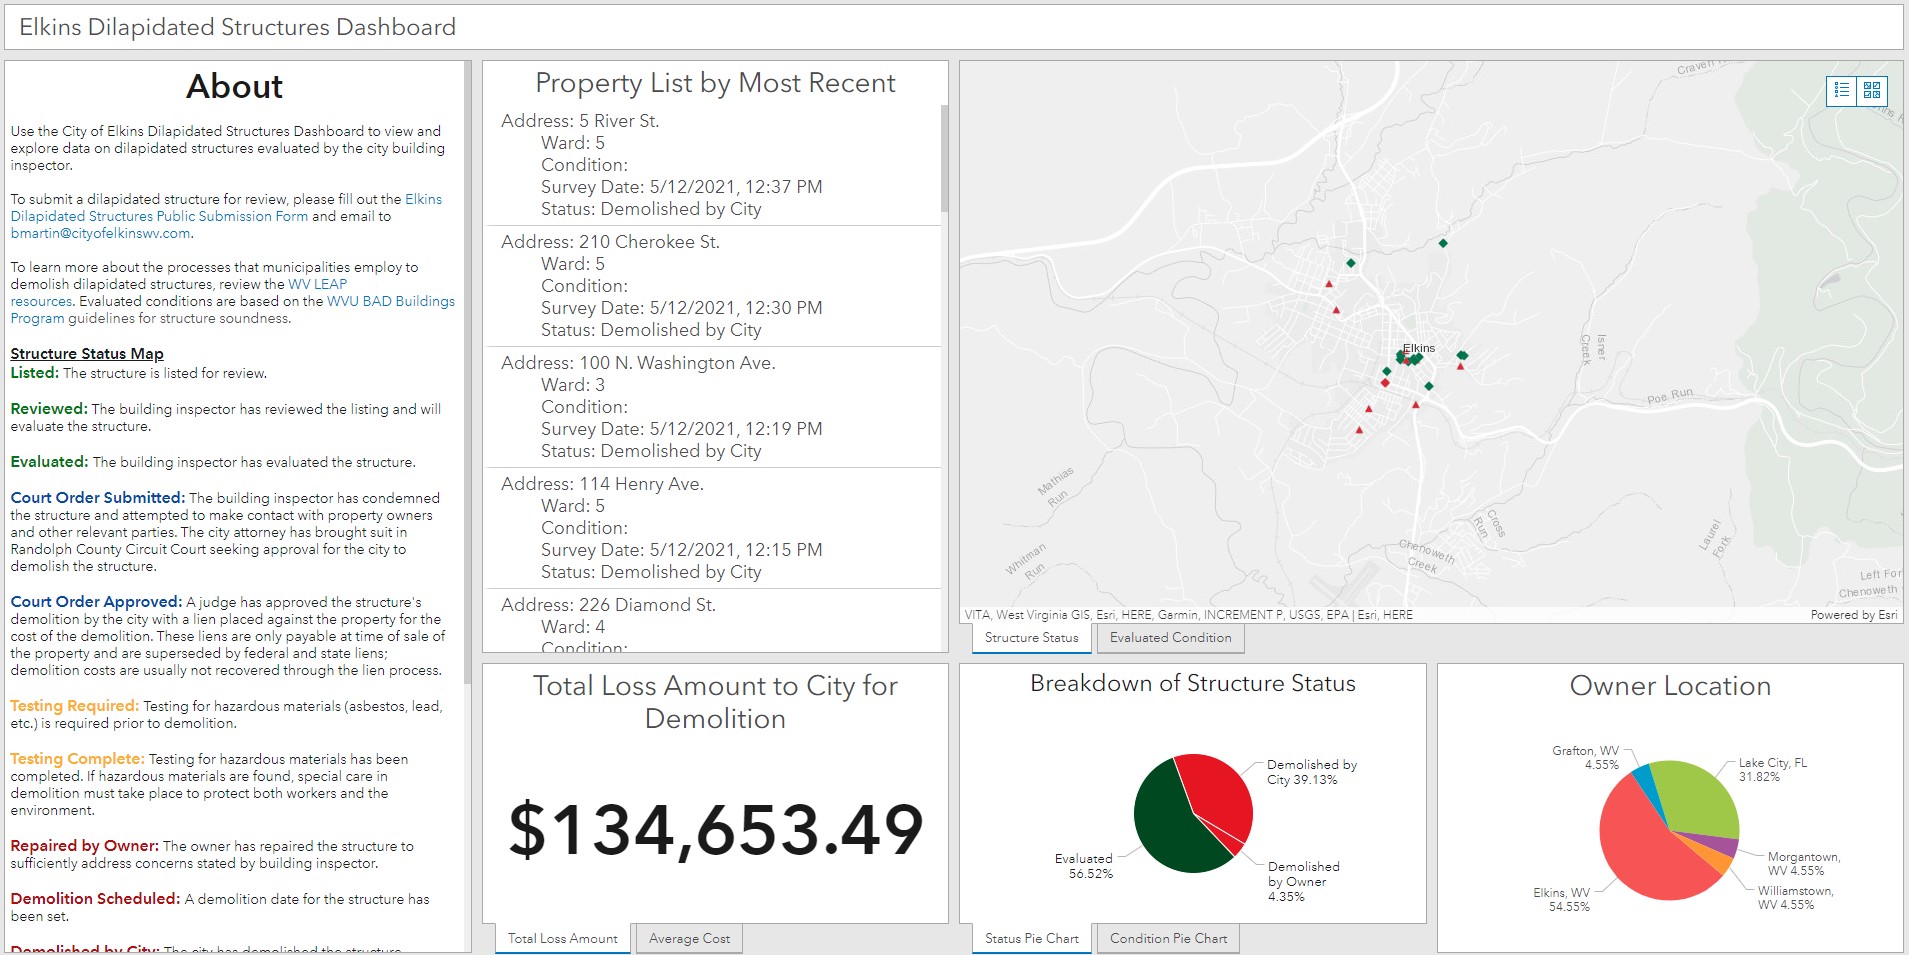Open the basemap gallery icon on map
1909x955 pixels.
pyautogui.click(x=1872, y=91)
